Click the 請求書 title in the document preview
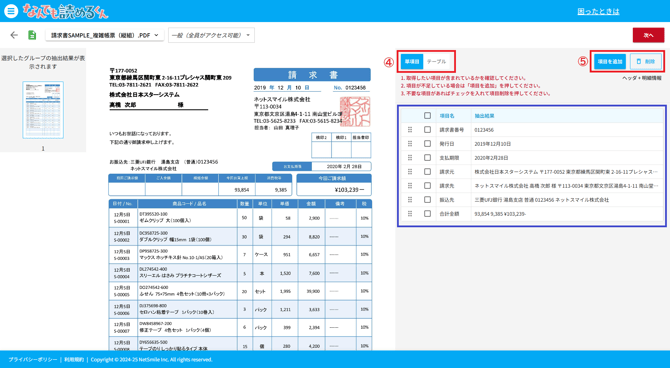Image resolution: width=670 pixels, height=368 pixels. click(x=312, y=75)
